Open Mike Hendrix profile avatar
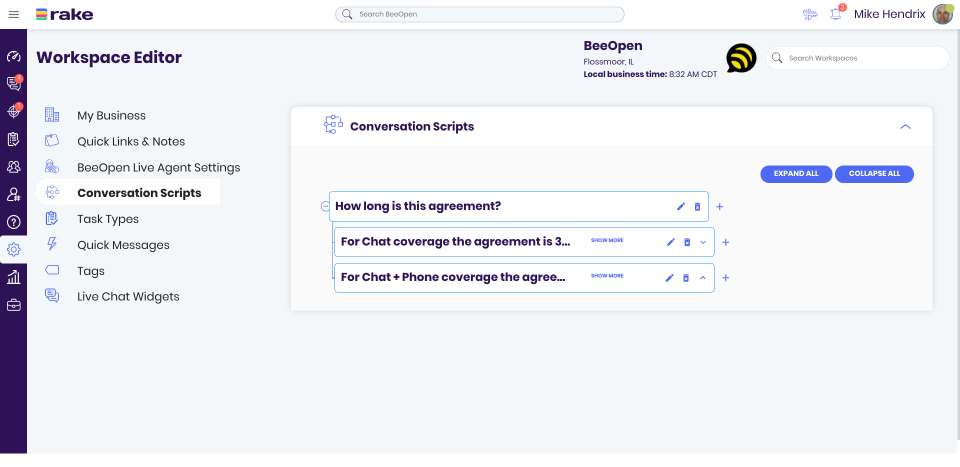Viewport: 960px width, 467px height. click(x=943, y=14)
